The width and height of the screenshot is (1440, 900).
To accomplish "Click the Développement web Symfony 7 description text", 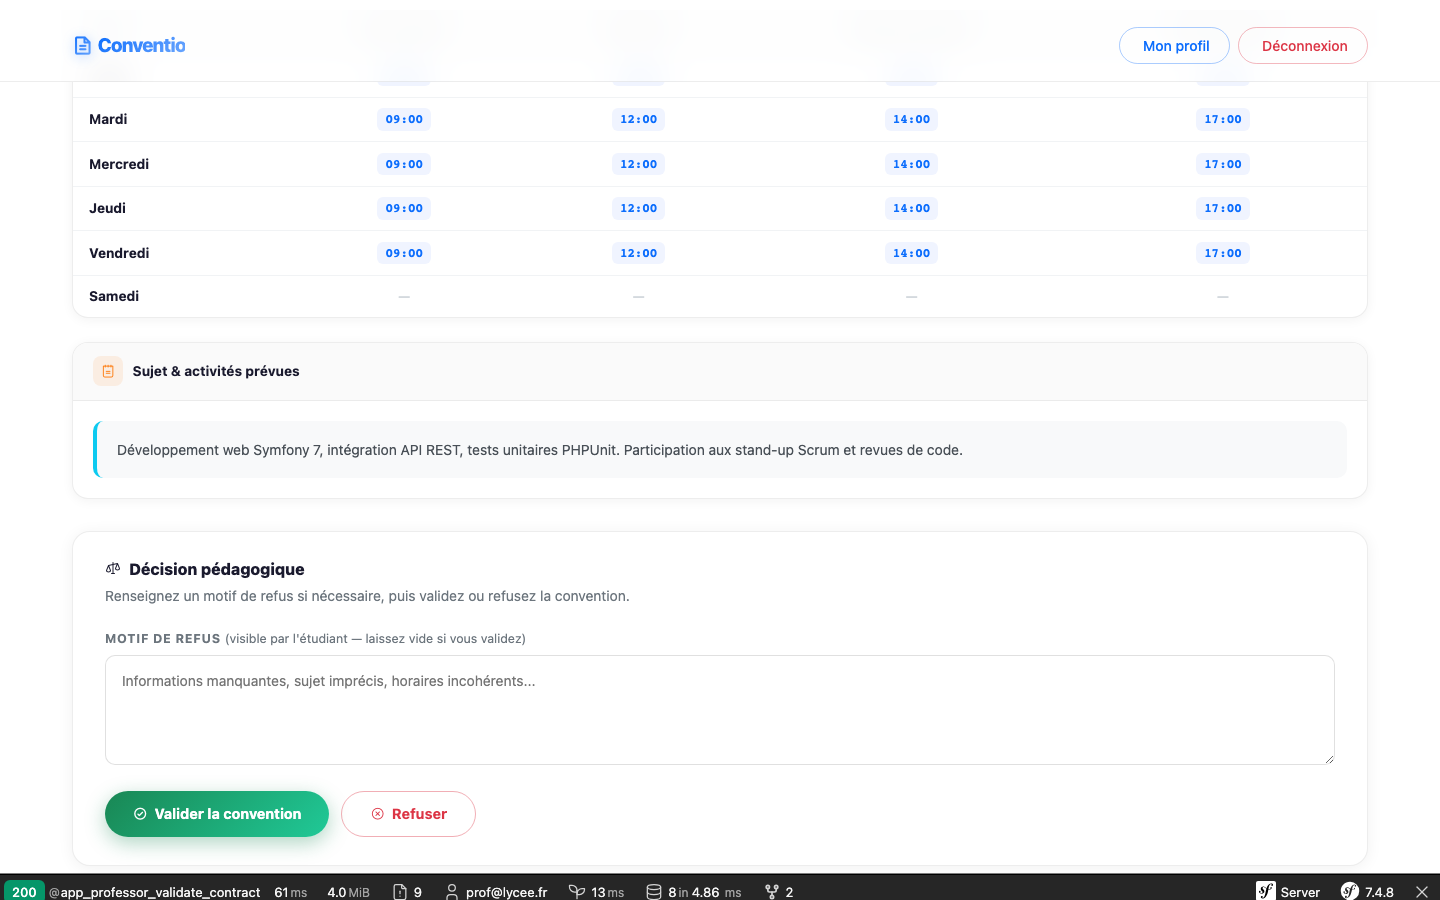I will [x=540, y=450].
